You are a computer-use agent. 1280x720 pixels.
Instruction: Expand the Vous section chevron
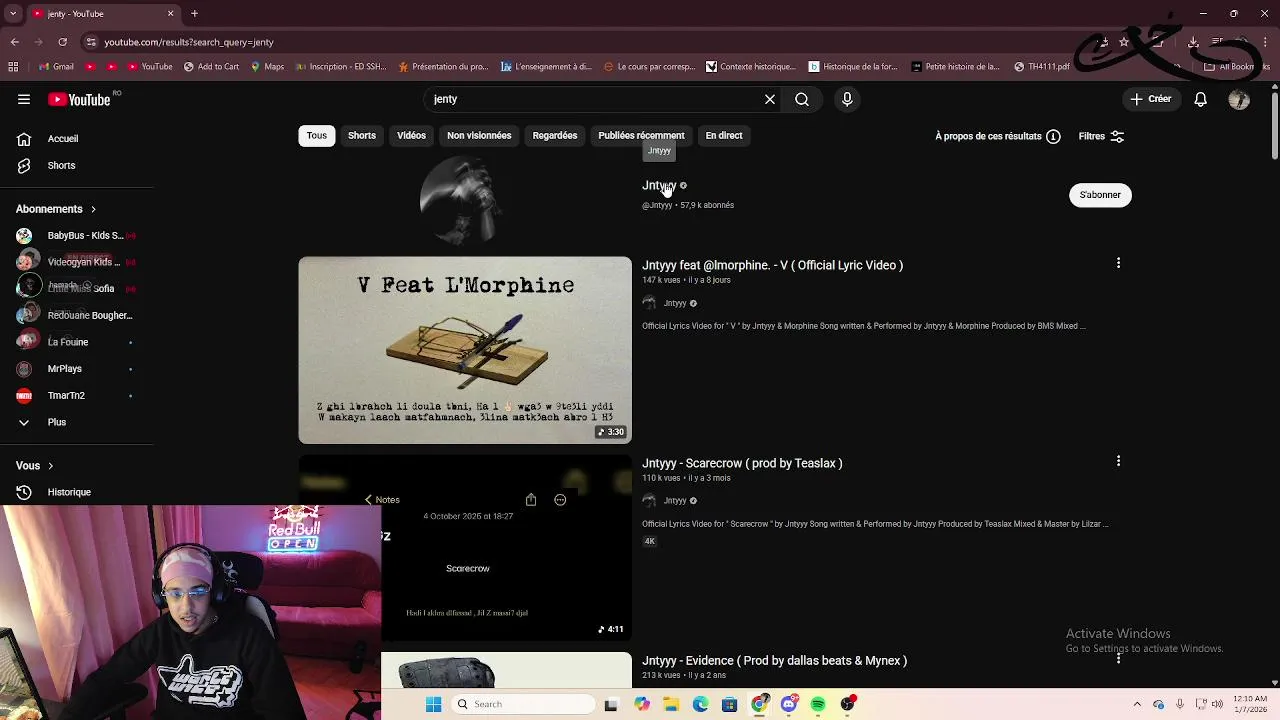[x=50, y=466]
